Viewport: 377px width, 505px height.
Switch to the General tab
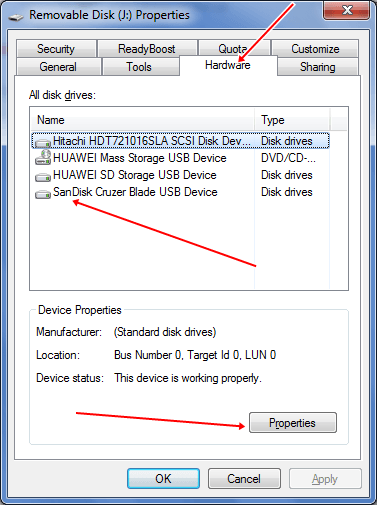58,67
